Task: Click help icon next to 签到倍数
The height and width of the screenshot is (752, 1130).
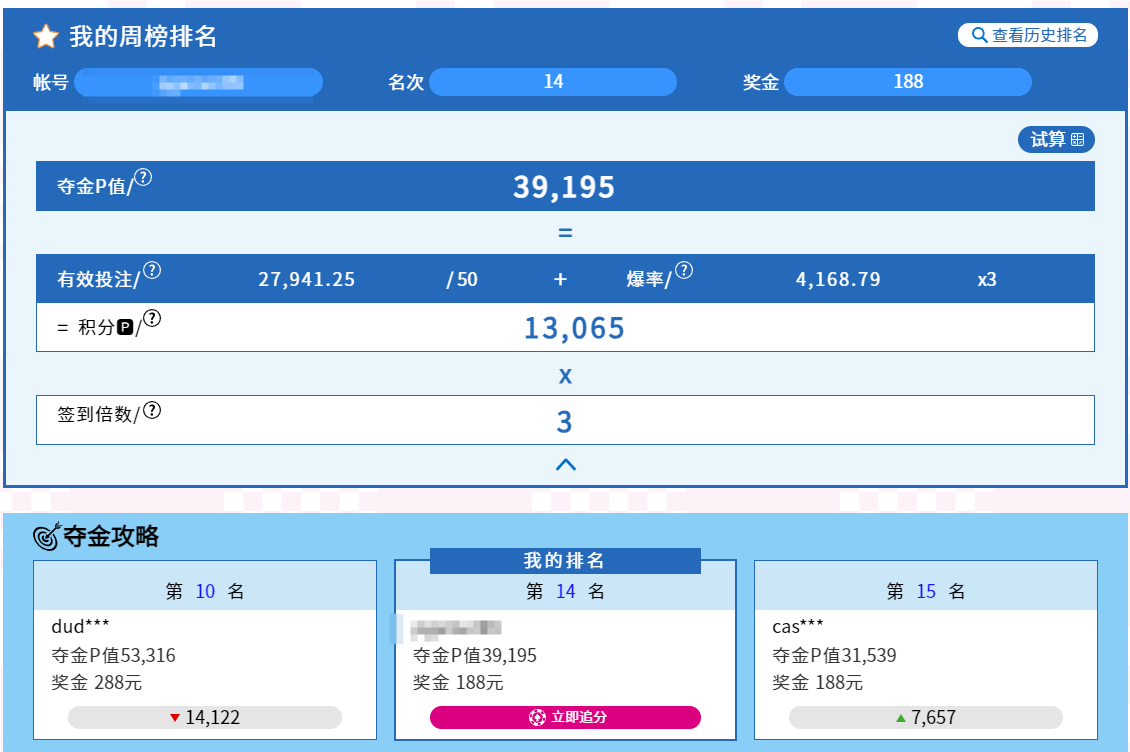Action: coord(152,410)
